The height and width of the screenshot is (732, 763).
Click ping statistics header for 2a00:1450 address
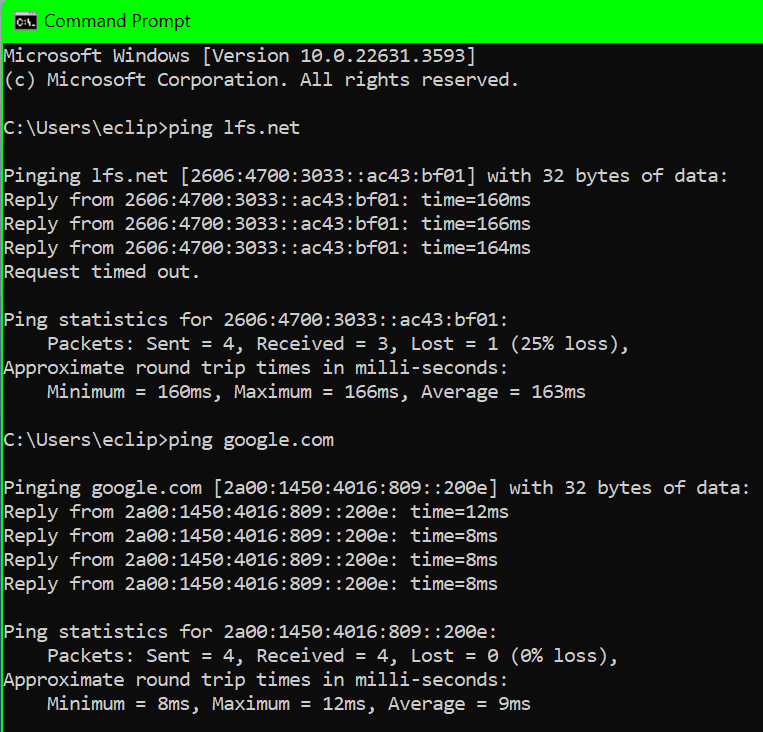click(x=250, y=632)
